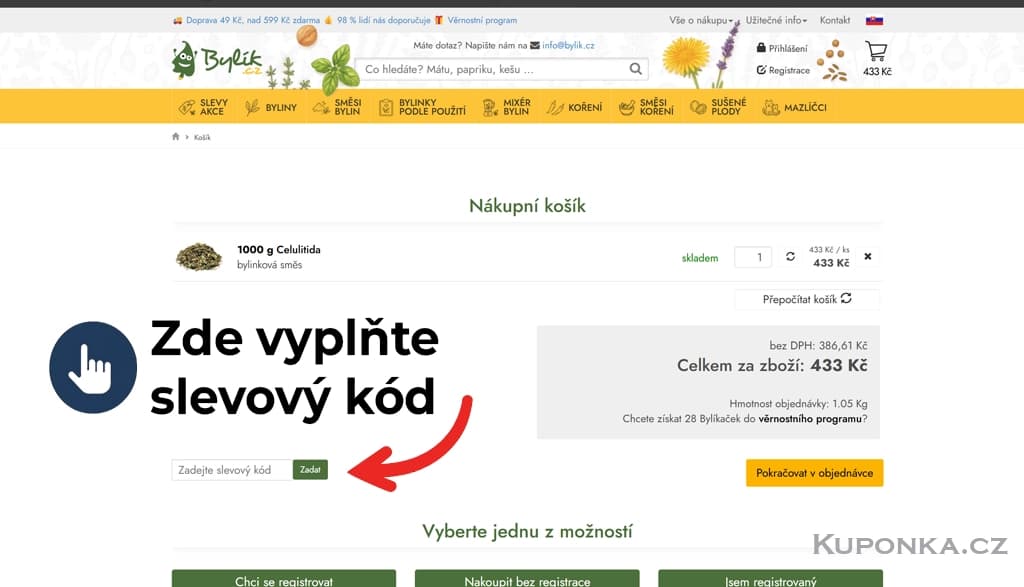This screenshot has height=587, width=1024.
Task: Expand Vše o nákupu dropdown
Action: tap(701, 20)
